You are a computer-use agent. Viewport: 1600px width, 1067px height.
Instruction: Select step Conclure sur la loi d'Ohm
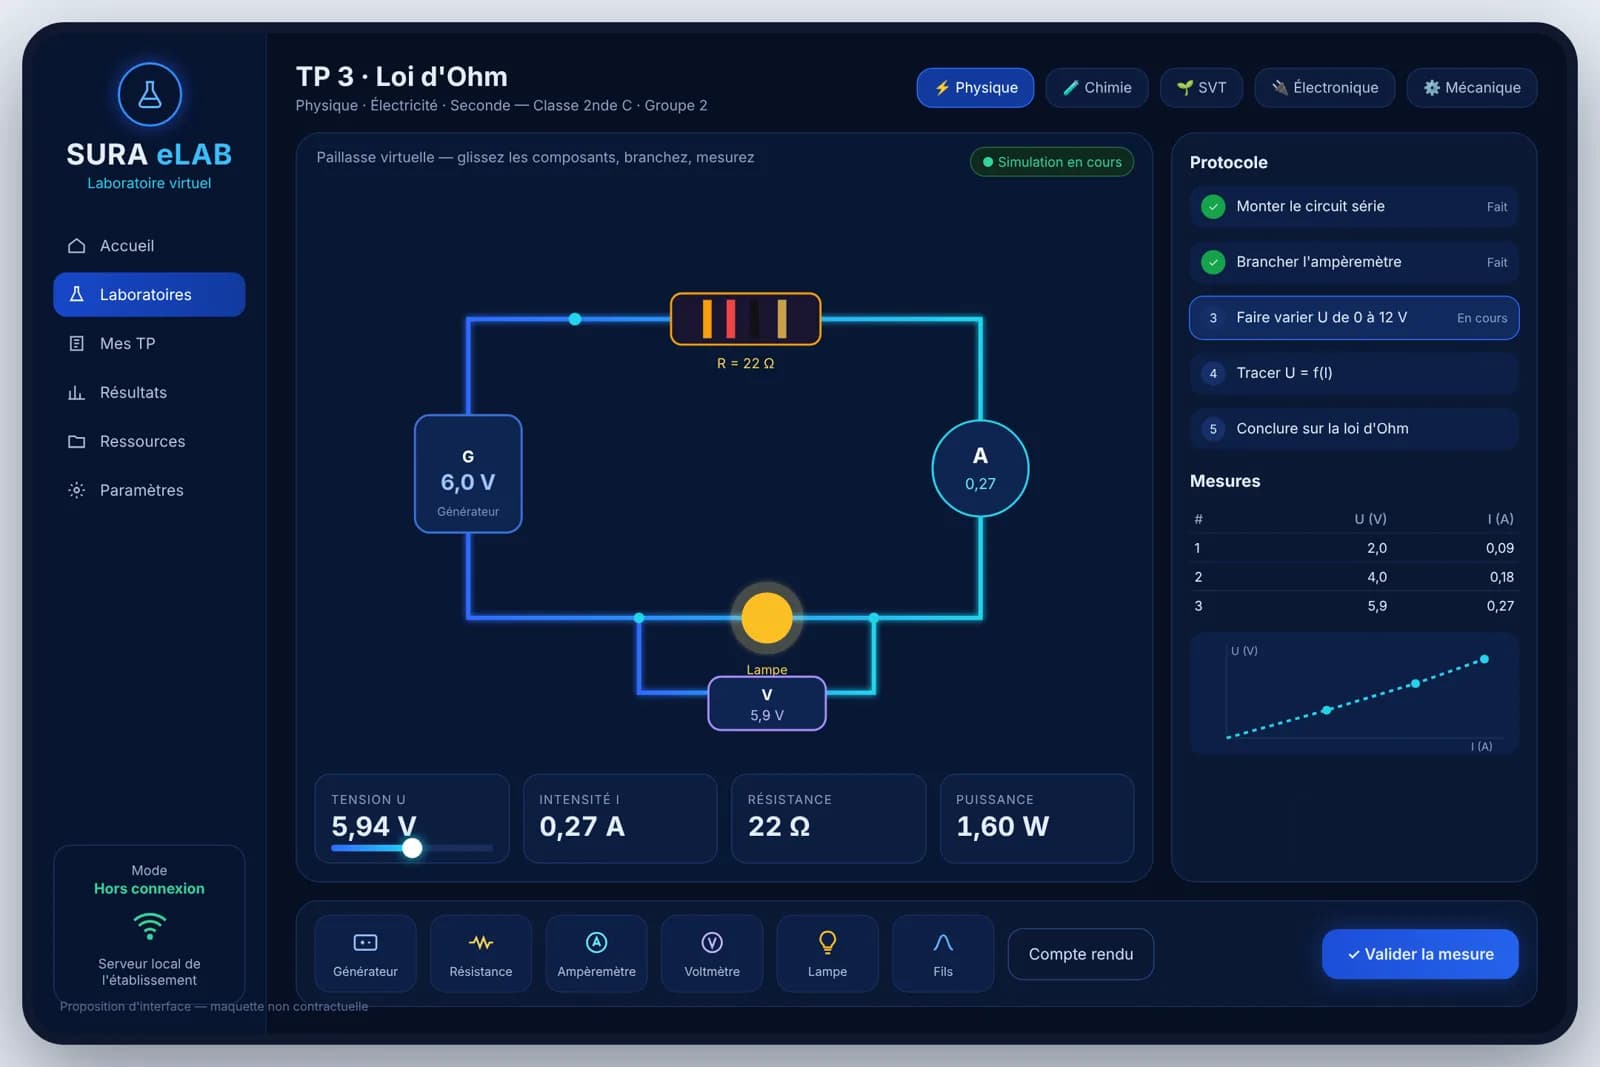(x=1354, y=429)
